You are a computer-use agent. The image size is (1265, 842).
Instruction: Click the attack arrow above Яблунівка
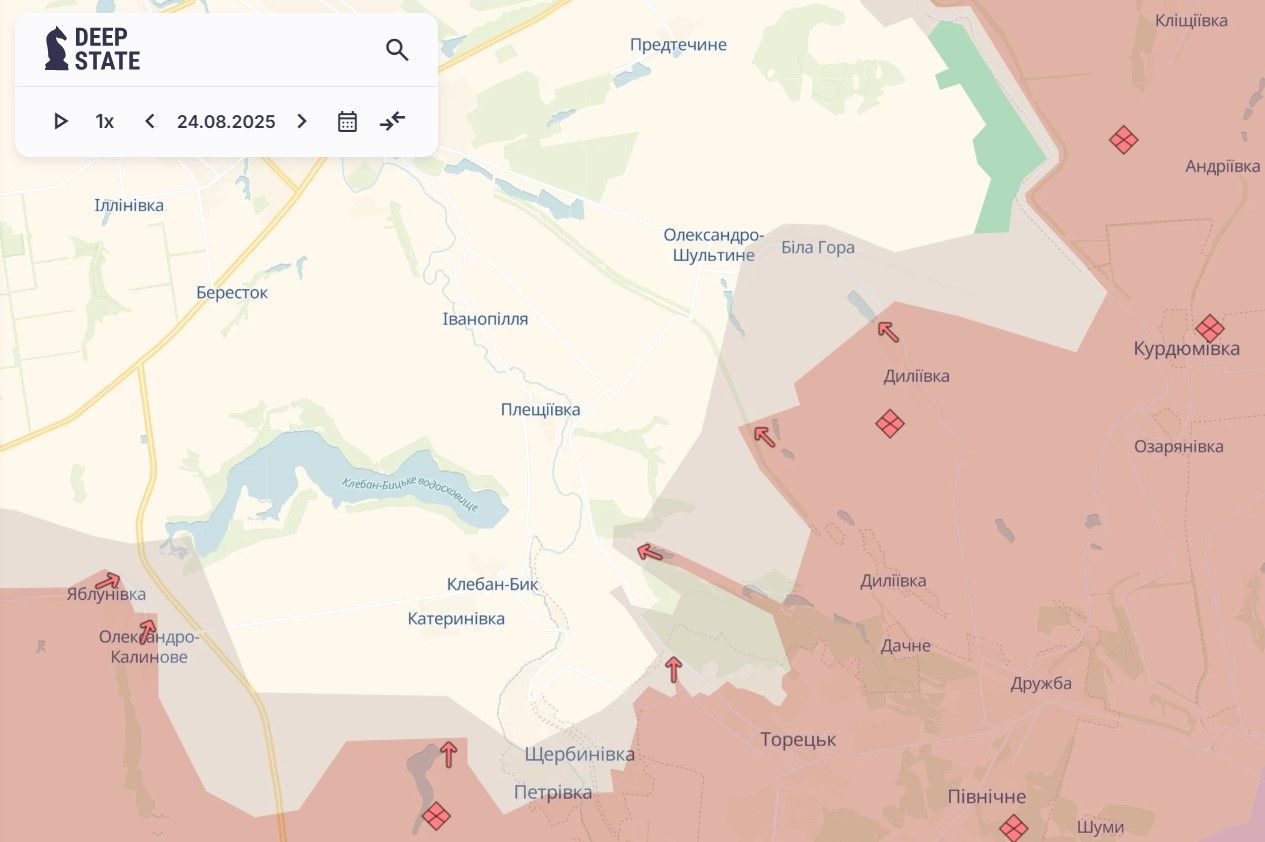tap(108, 581)
